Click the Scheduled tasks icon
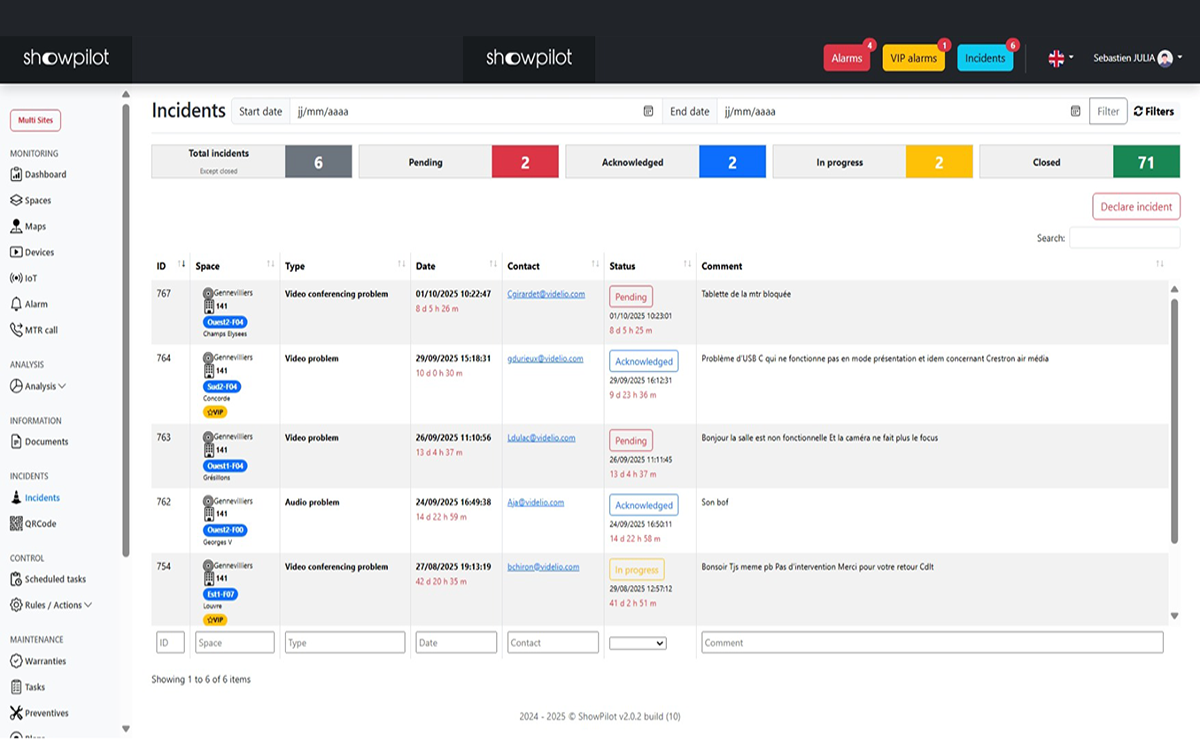 16,579
